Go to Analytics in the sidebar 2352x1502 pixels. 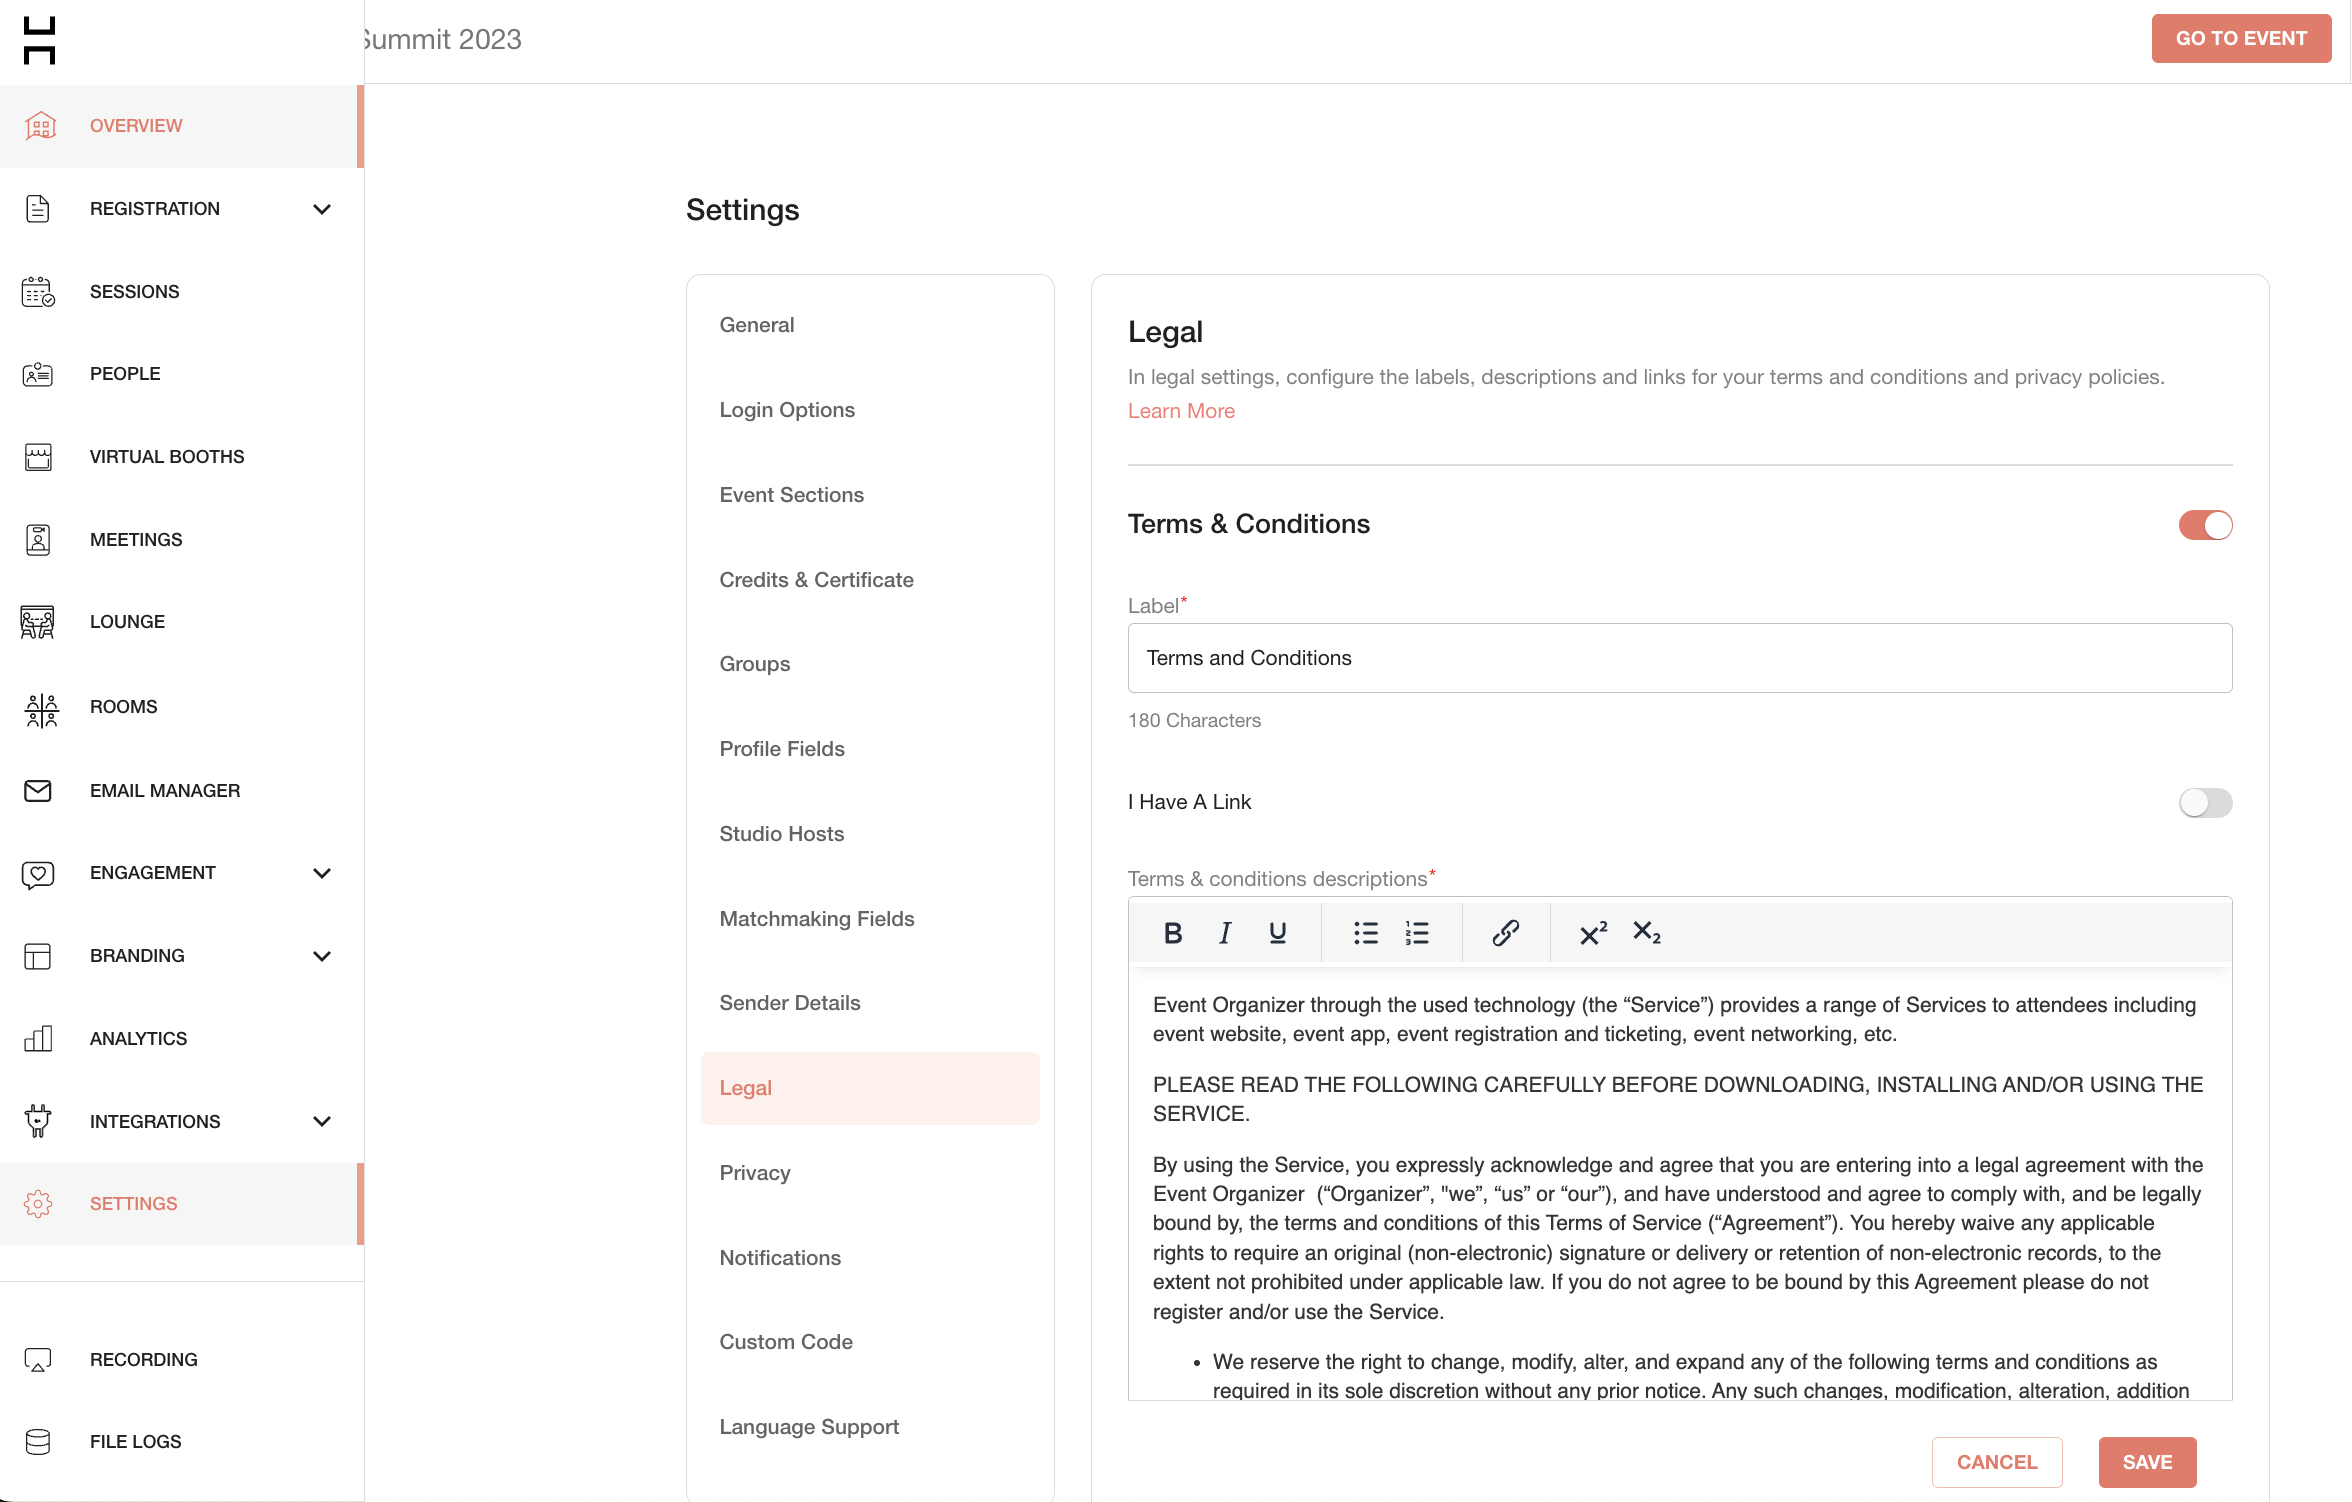point(180,1039)
